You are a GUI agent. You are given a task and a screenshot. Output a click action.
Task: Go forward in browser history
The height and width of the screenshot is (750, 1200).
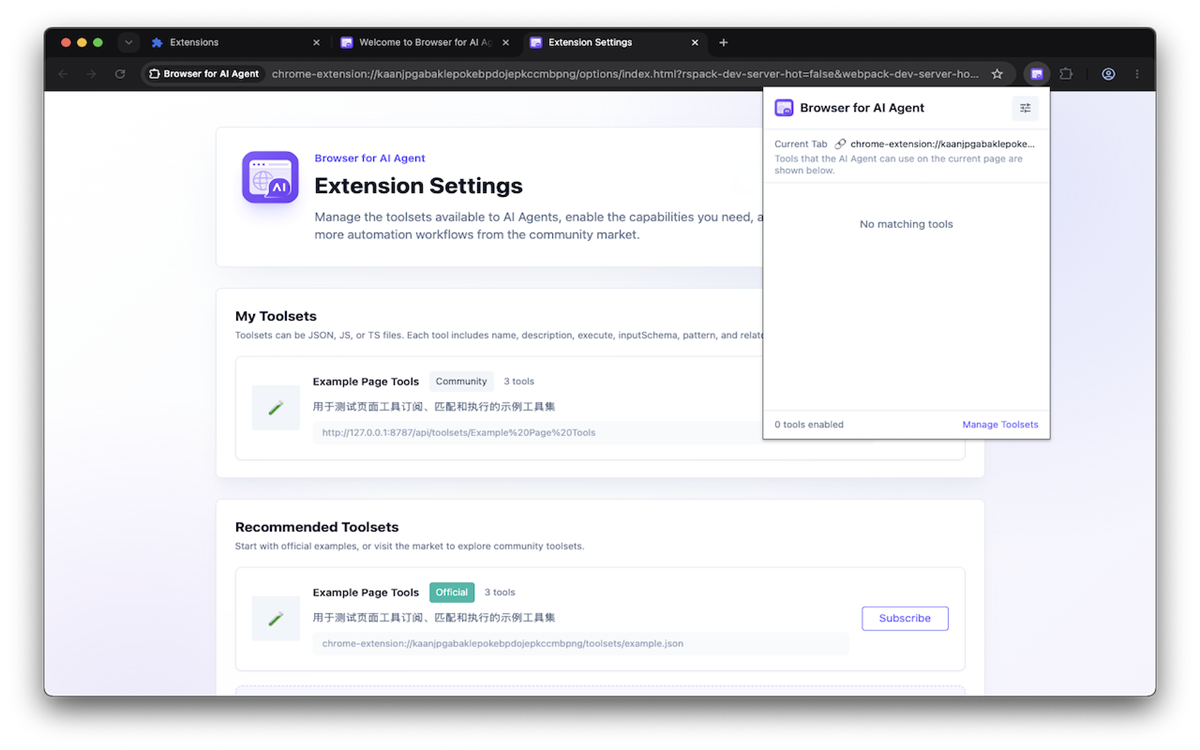[91, 74]
